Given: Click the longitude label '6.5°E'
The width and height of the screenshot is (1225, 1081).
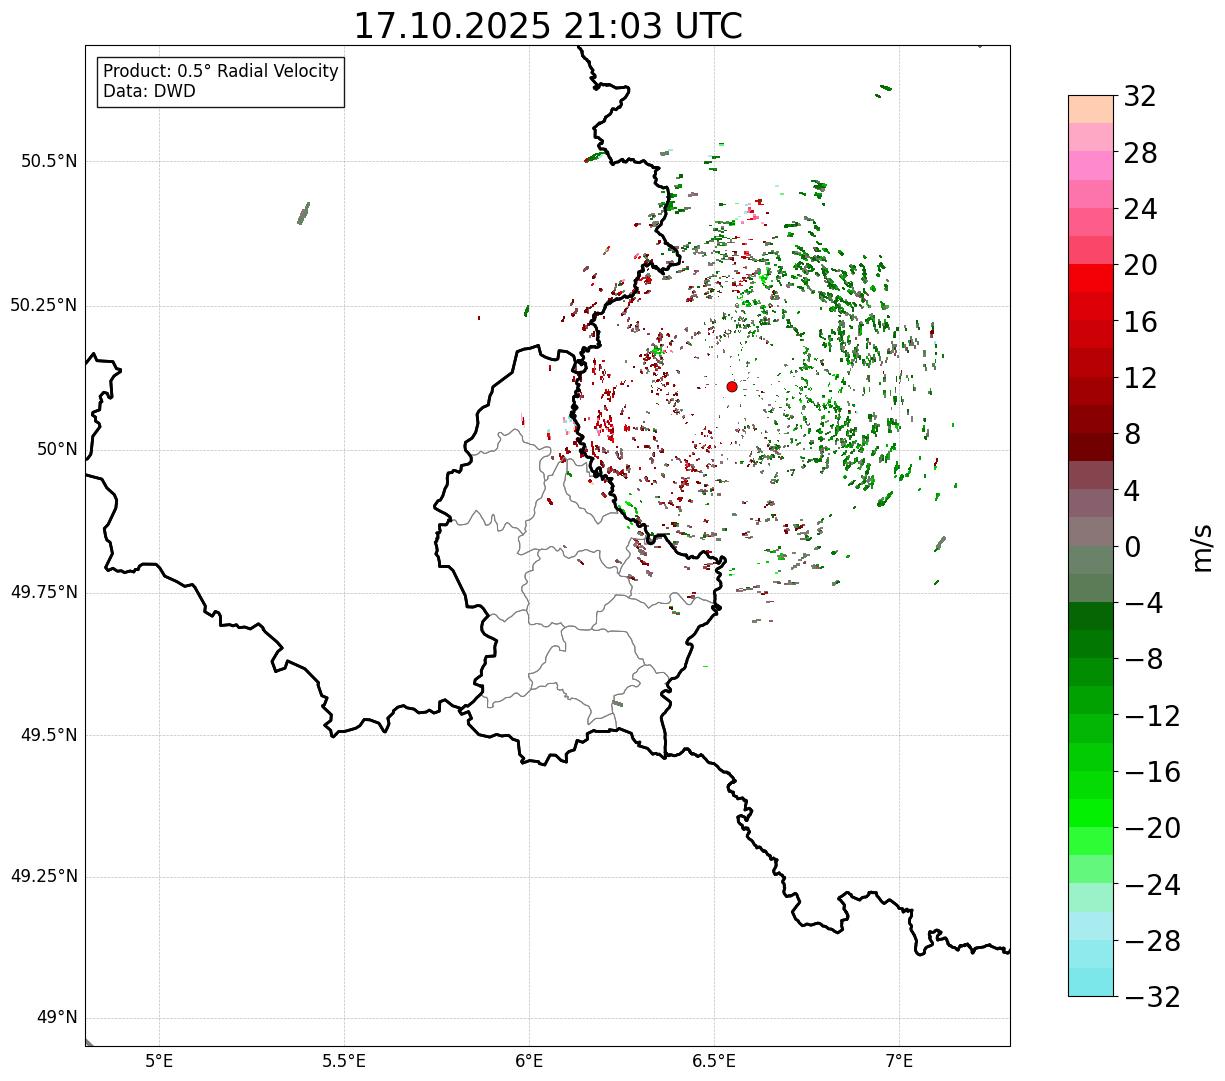Looking at the screenshot, I should pos(714,1061).
